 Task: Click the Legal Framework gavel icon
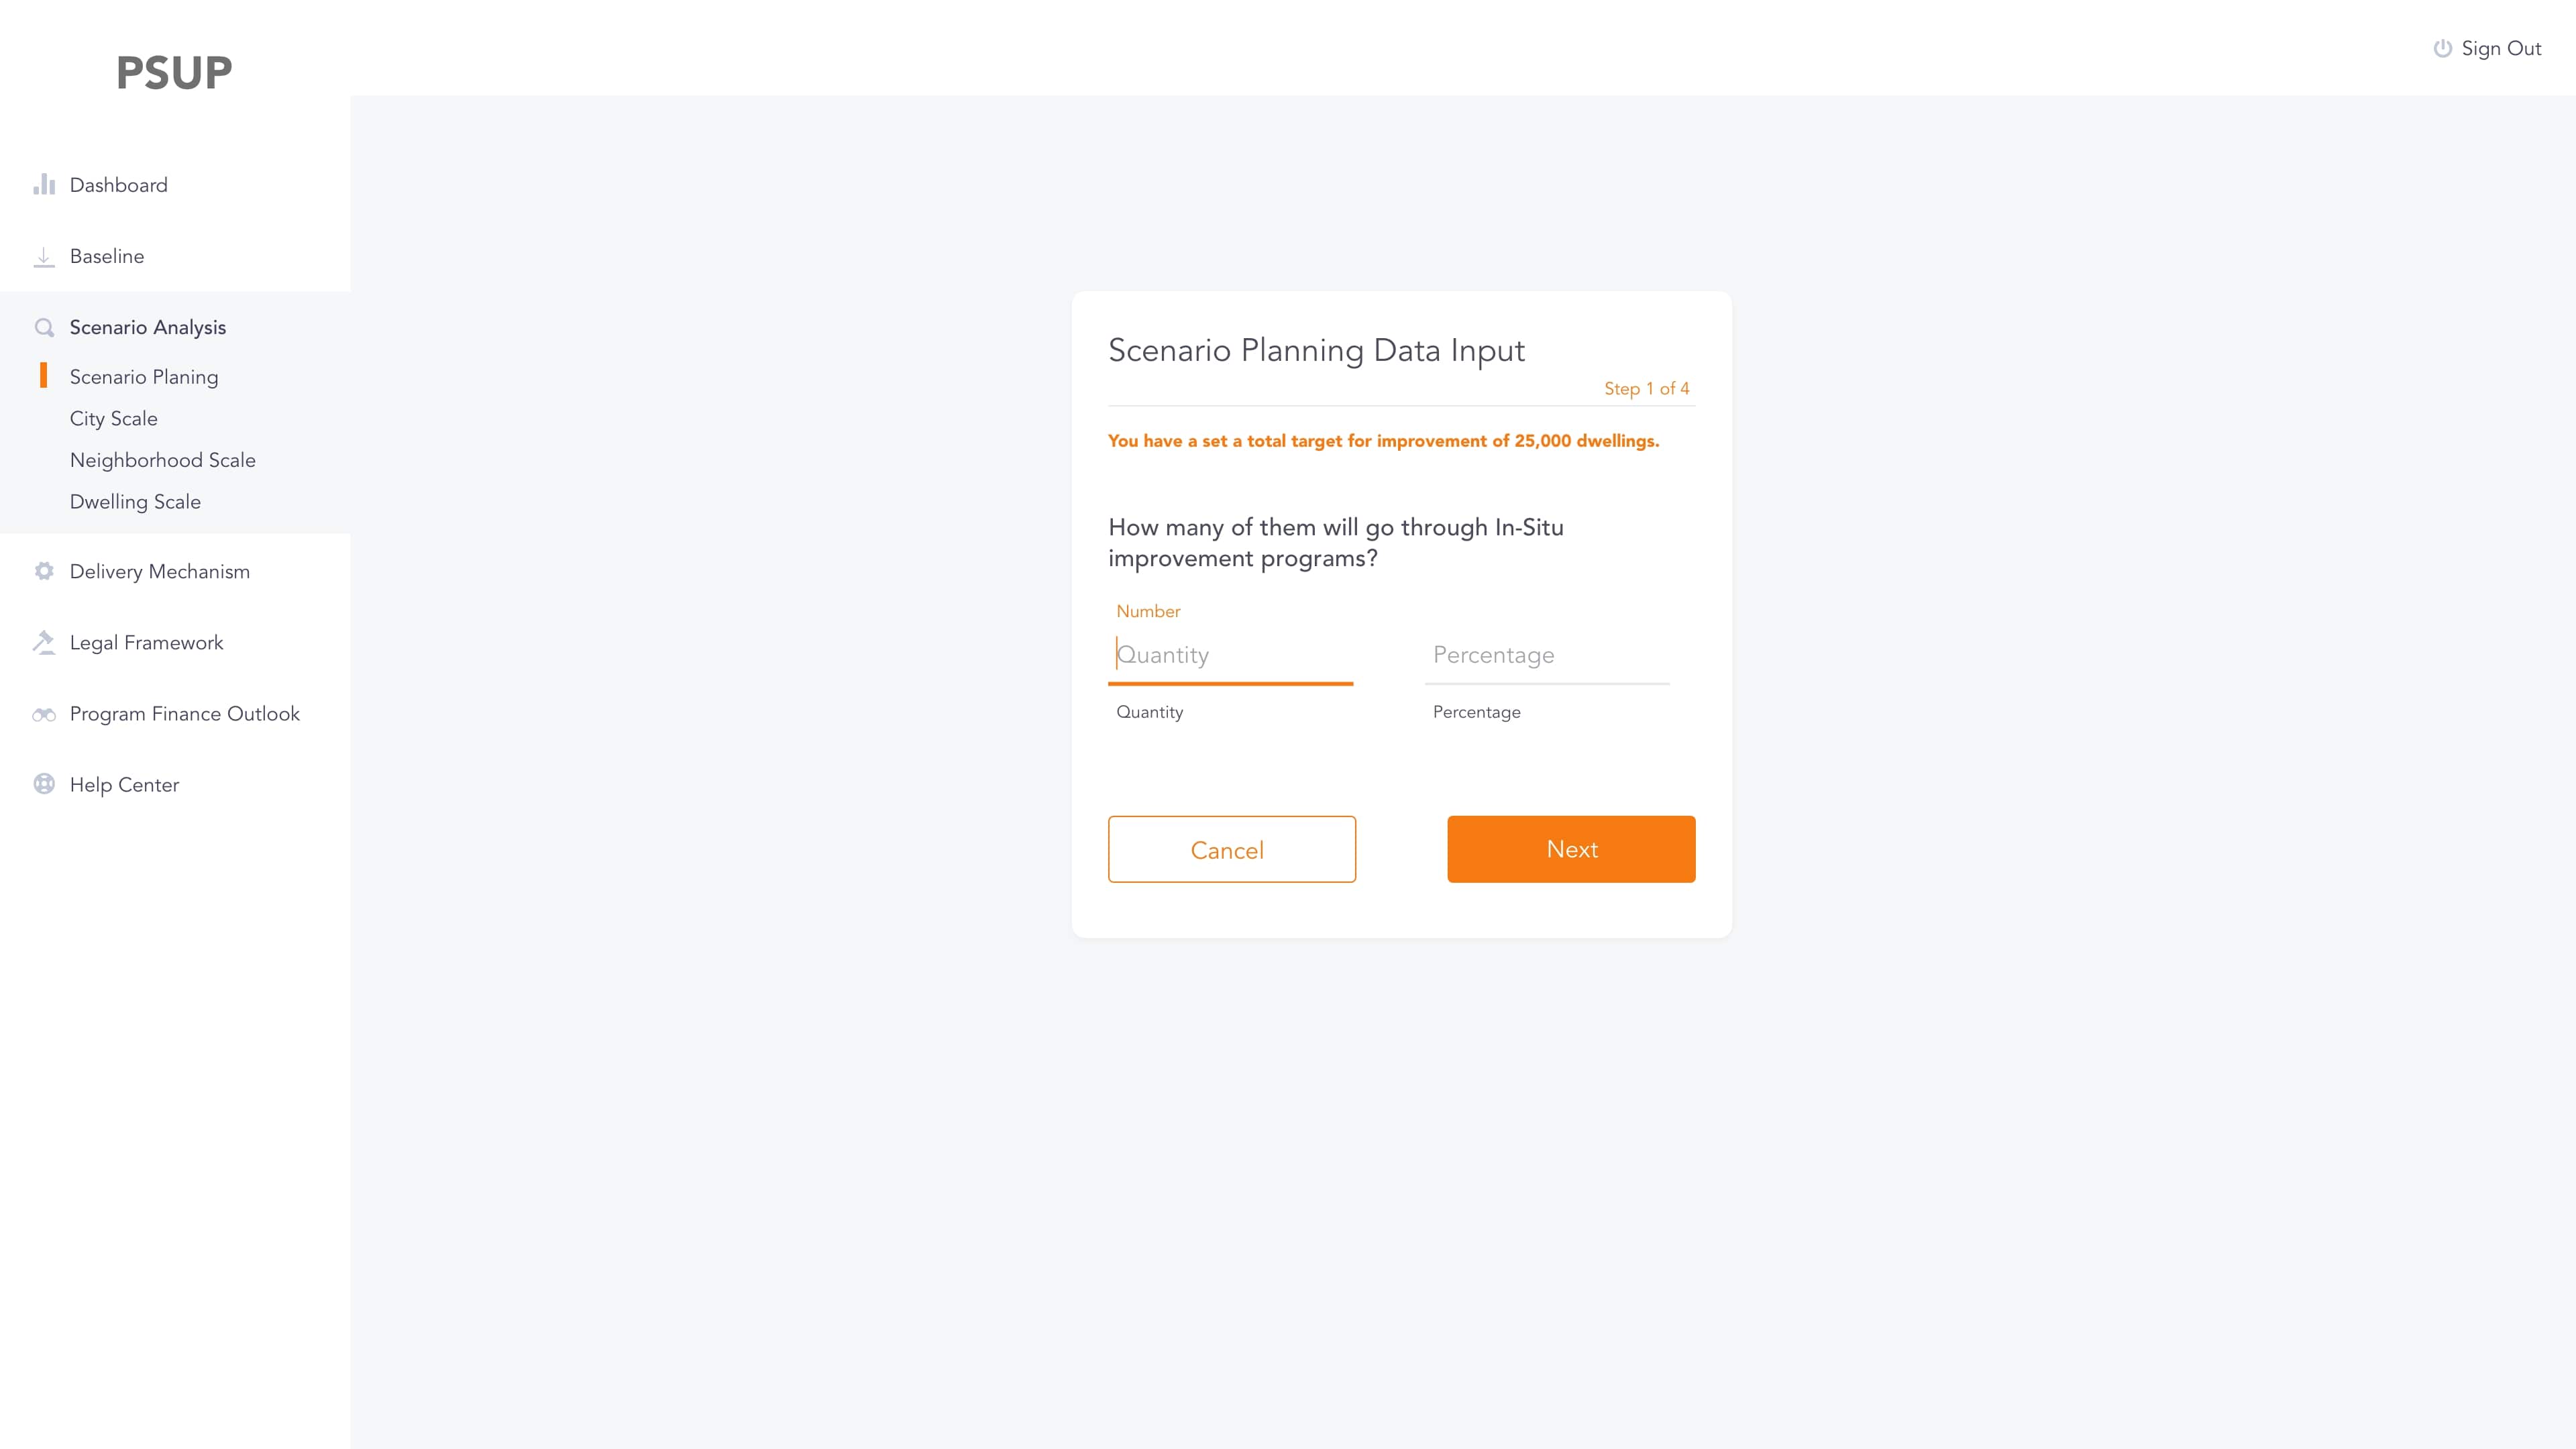(44, 642)
